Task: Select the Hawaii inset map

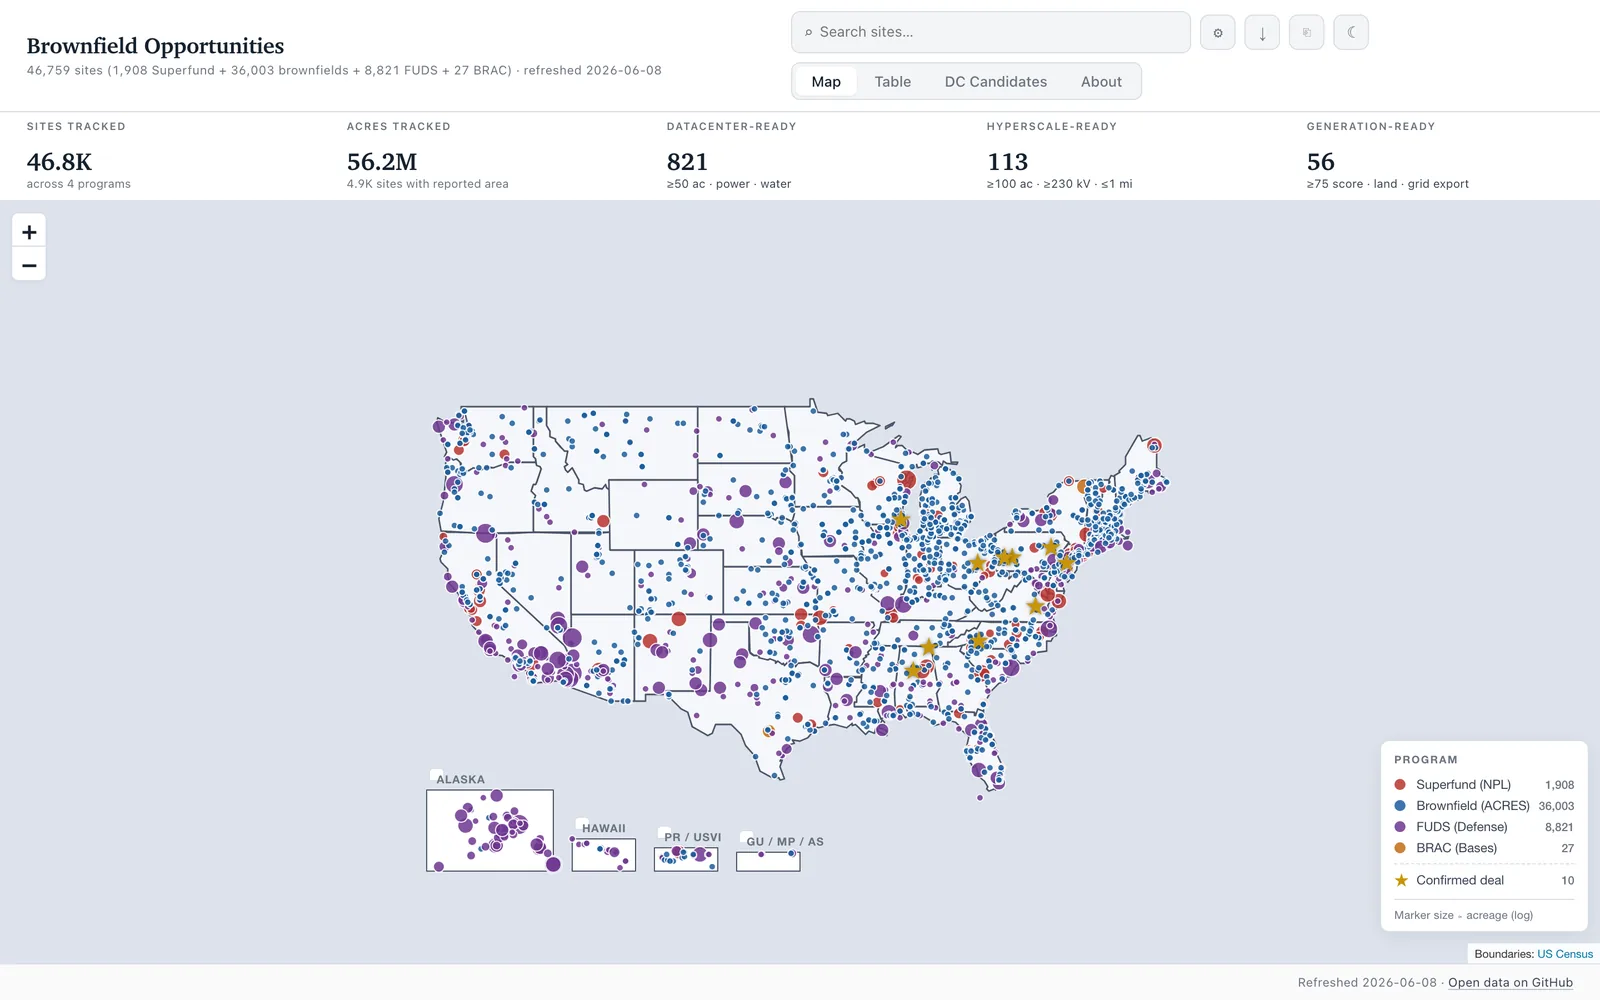Action: point(604,854)
